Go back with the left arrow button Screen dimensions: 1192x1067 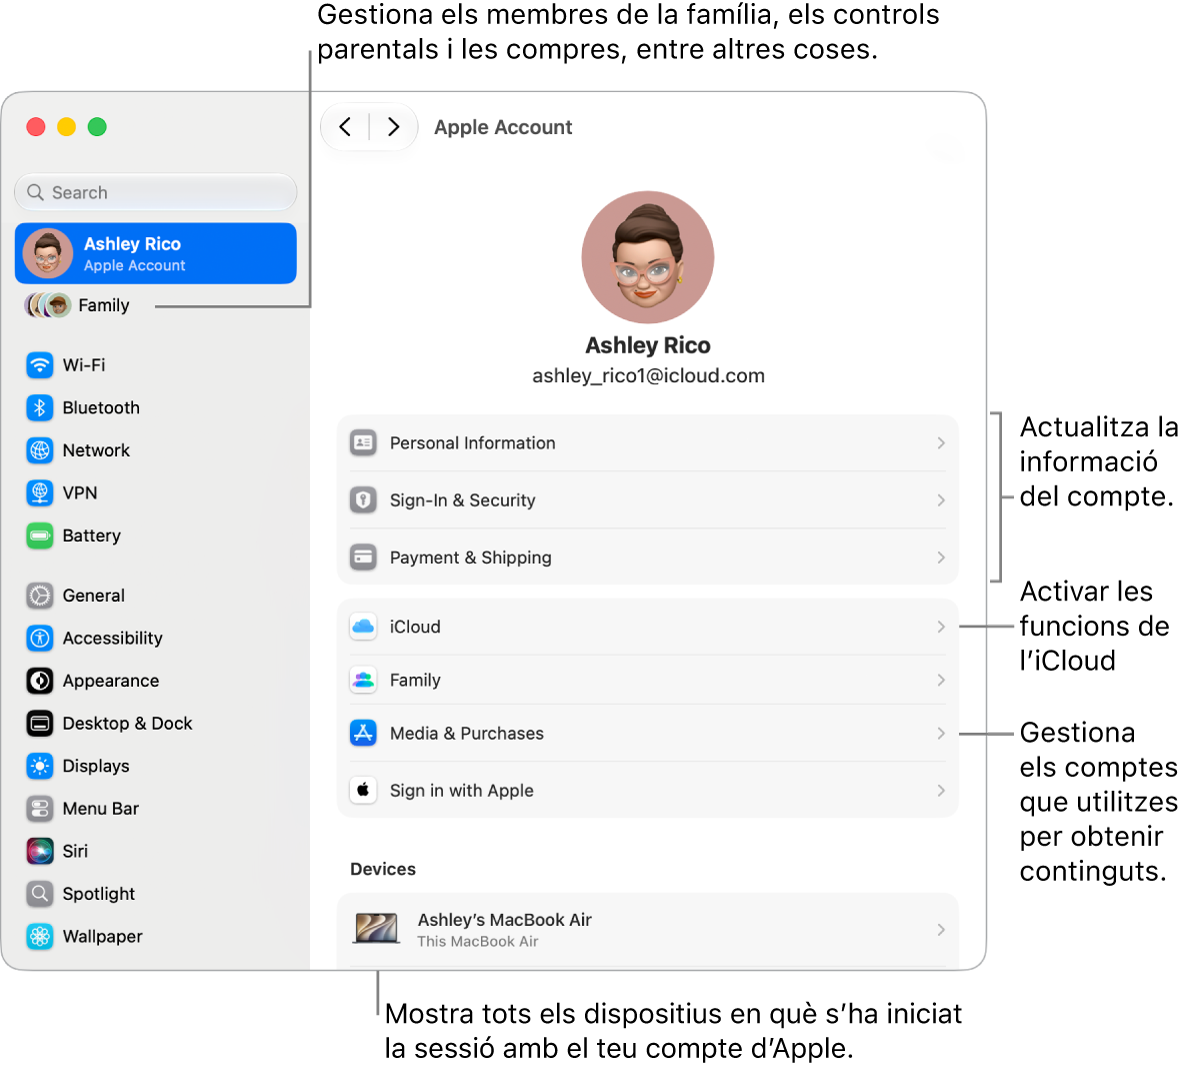pos(345,127)
